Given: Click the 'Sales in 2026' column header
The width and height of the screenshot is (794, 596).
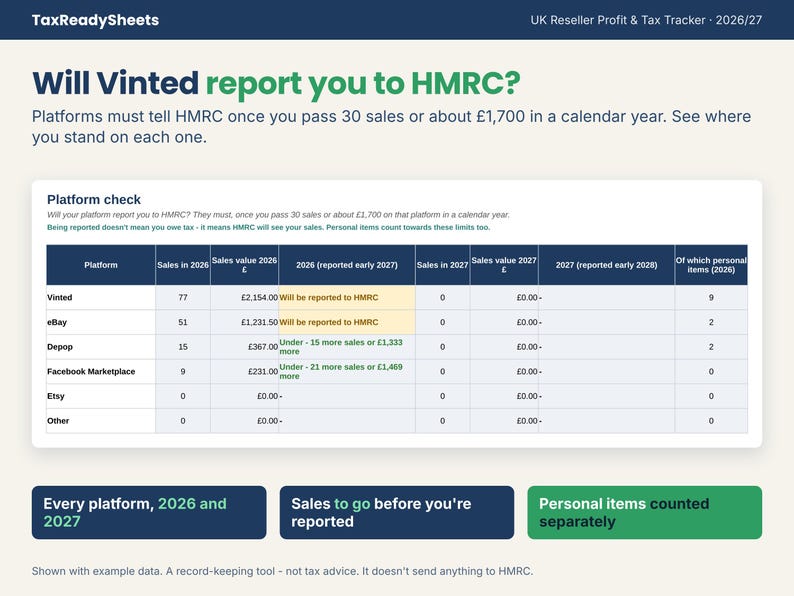Looking at the screenshot, I should [x=183, y=265].
